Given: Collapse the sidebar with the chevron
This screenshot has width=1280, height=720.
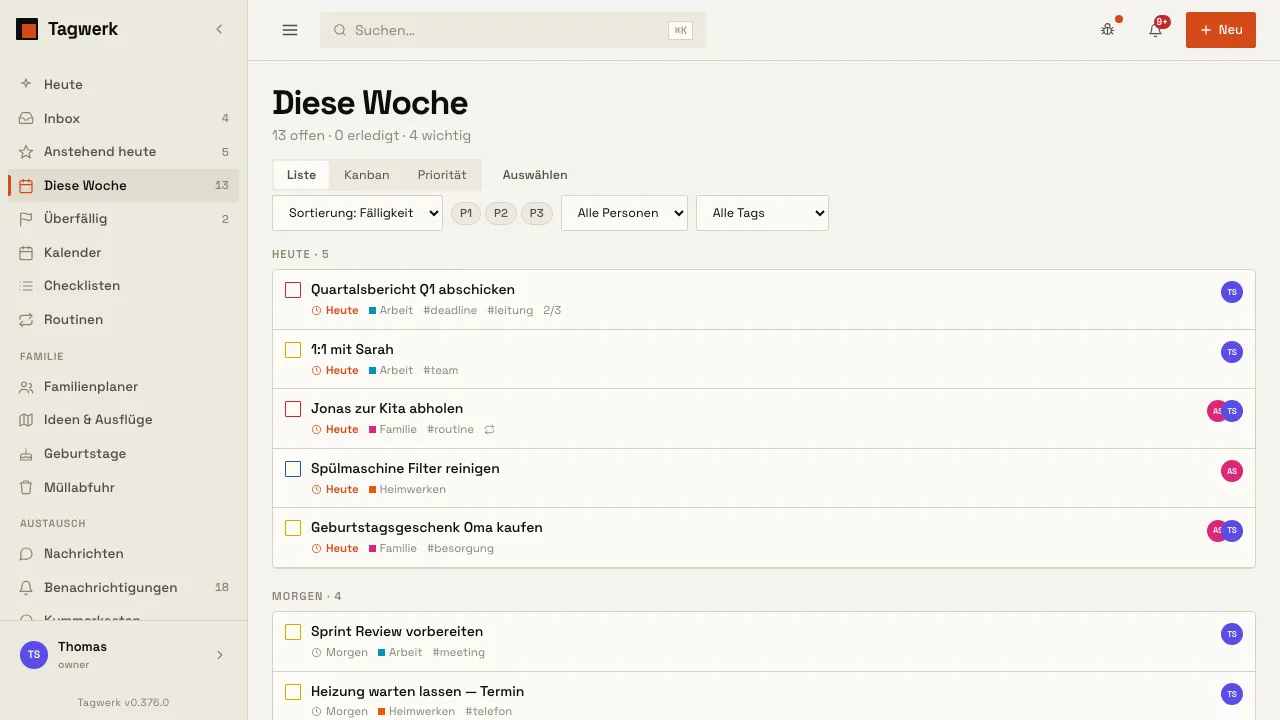Looking at the screenshot, I should coord(219,30).
